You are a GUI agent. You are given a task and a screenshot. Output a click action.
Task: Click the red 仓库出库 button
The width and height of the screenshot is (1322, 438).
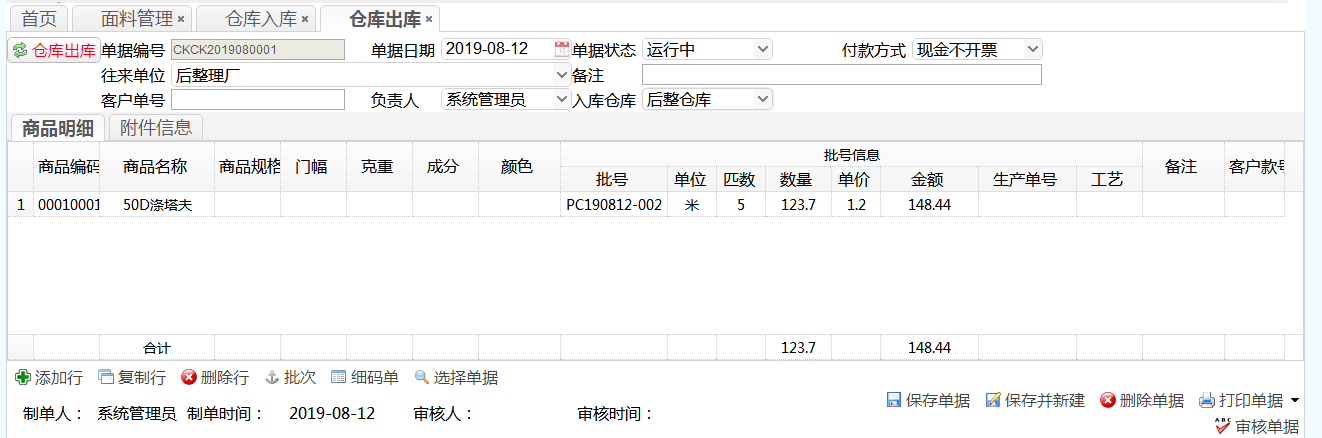tap(53, 51)
